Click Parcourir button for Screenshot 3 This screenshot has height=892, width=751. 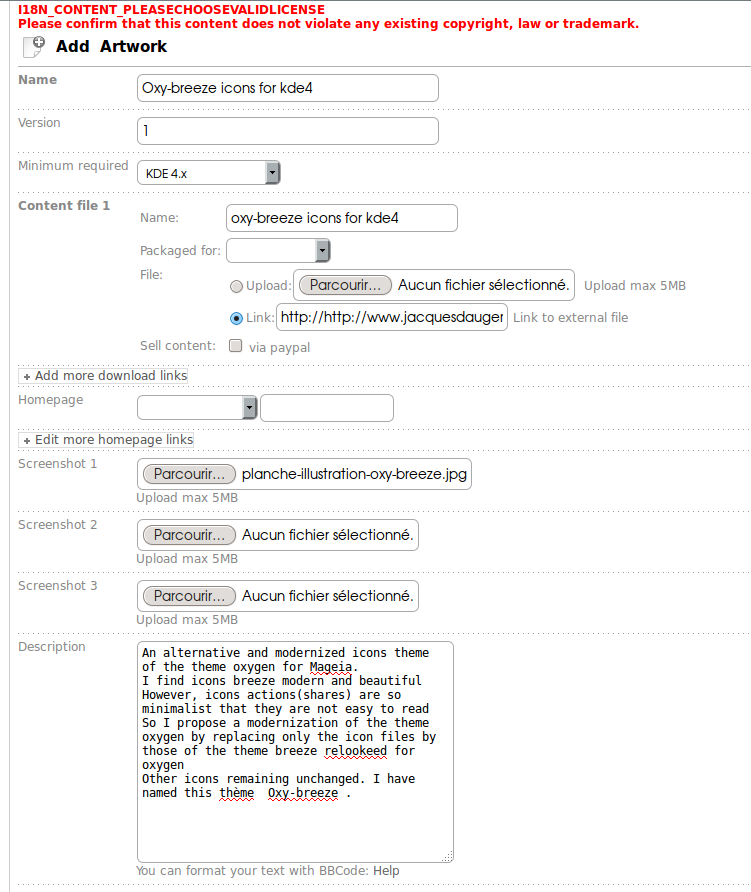(189, 596)
